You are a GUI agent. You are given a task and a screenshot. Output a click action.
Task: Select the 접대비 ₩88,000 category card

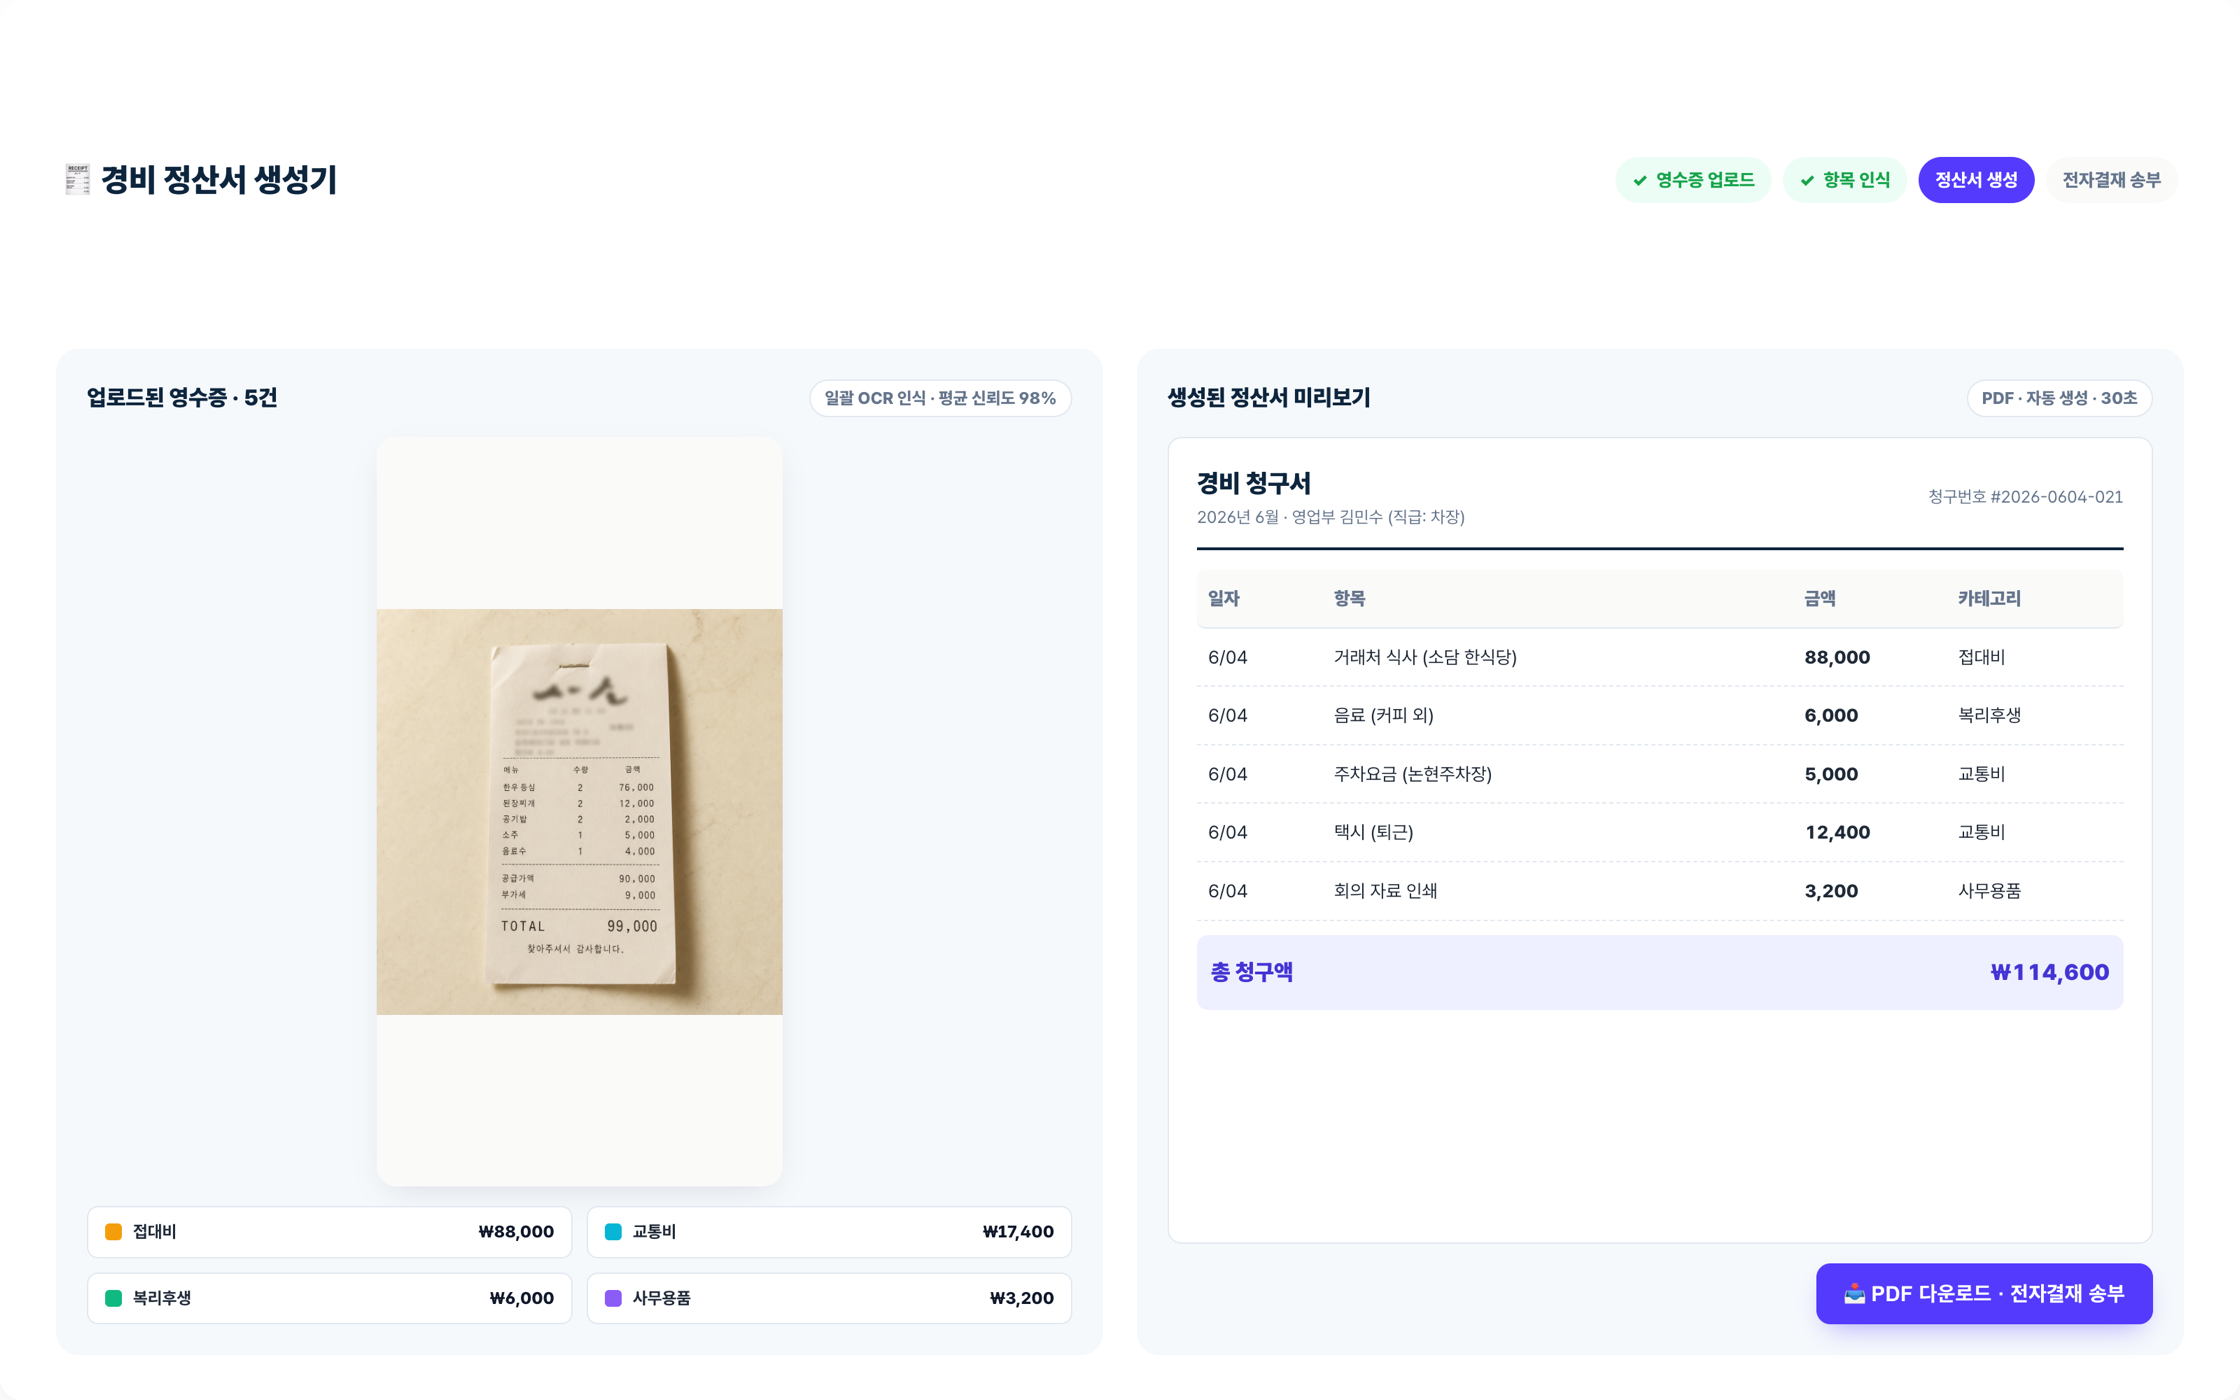coord(329,1232)
